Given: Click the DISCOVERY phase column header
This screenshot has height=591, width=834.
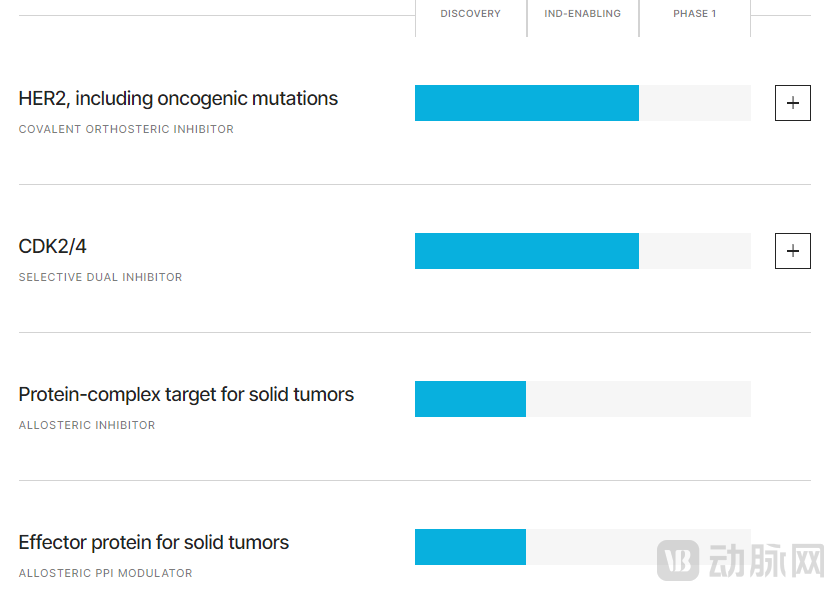Looking at the screenshot, I should [x=470, y=14].
